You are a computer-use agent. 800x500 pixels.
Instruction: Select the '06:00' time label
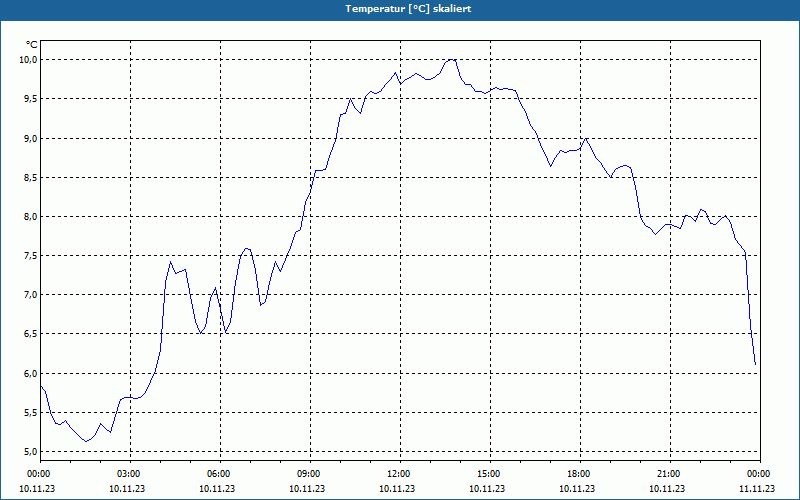[x=220, y=474]
